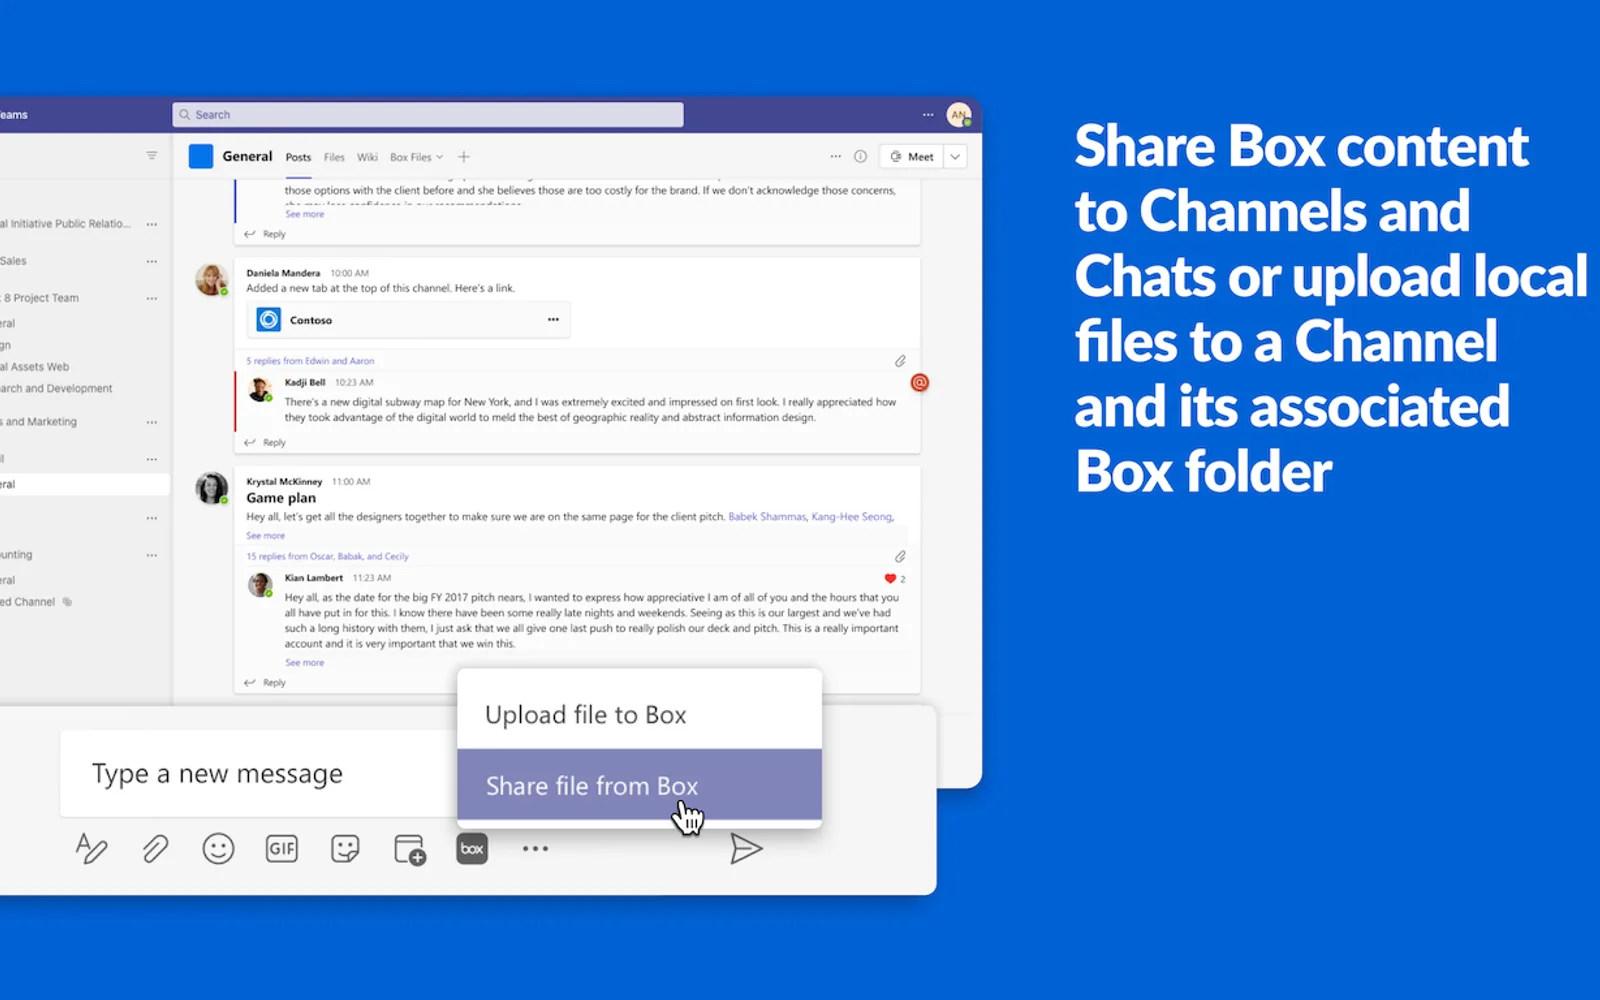Open the user profile avatar
Image resolution: width=1600 pixels, height=1000 pixels.
[959, 115]
